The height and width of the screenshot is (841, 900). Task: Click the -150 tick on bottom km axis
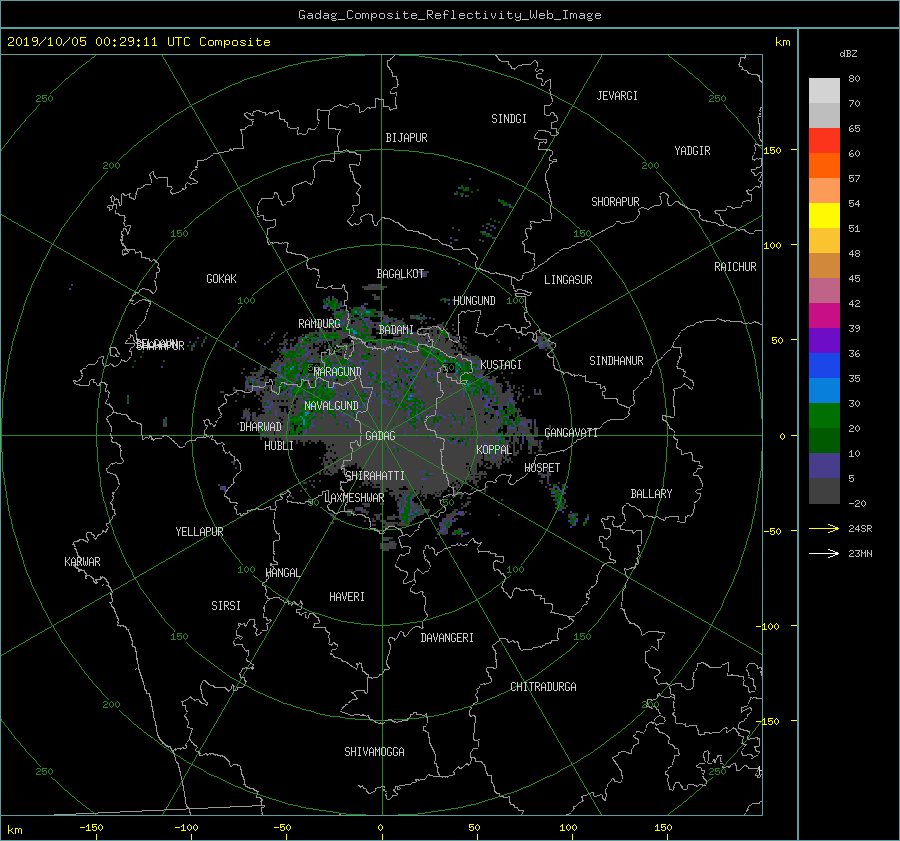91,828
